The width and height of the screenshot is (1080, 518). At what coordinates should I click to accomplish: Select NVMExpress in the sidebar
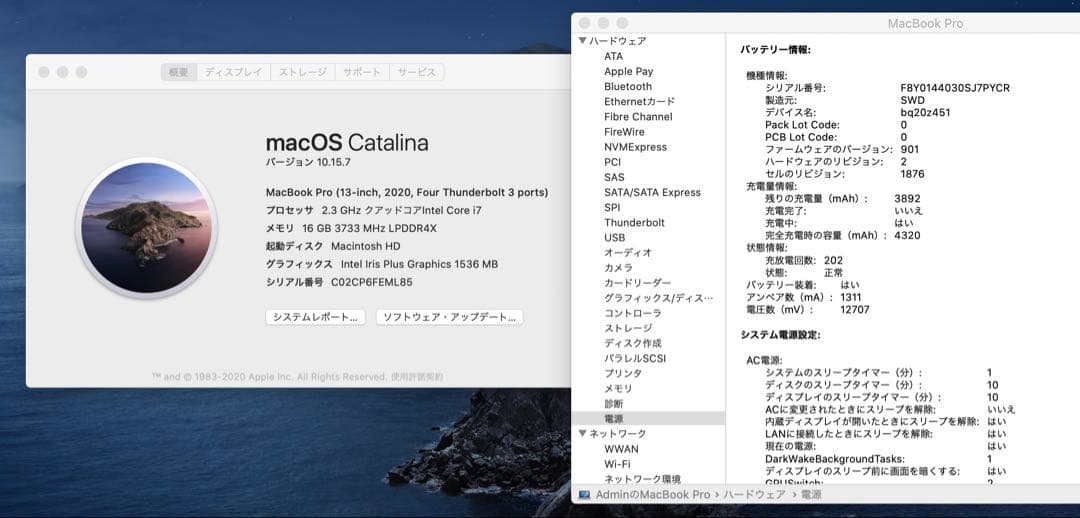[636, 147]
